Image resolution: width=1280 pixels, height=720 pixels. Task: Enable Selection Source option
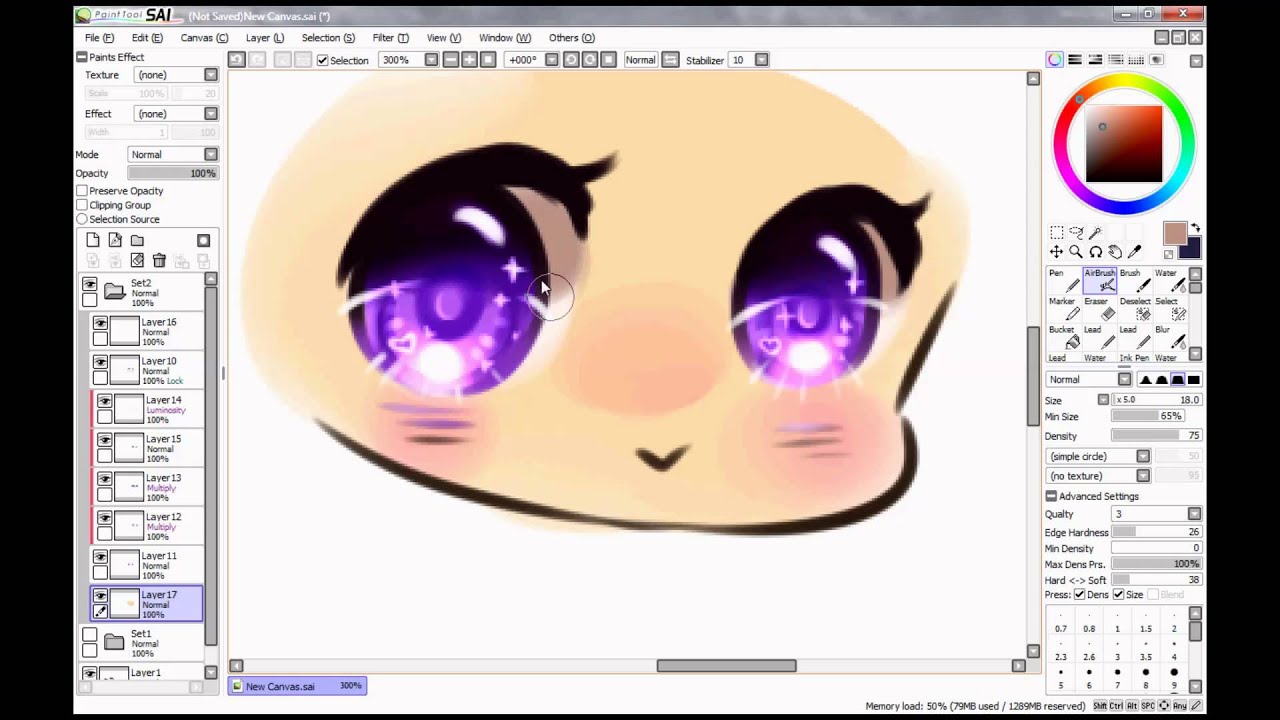[82, 219]
